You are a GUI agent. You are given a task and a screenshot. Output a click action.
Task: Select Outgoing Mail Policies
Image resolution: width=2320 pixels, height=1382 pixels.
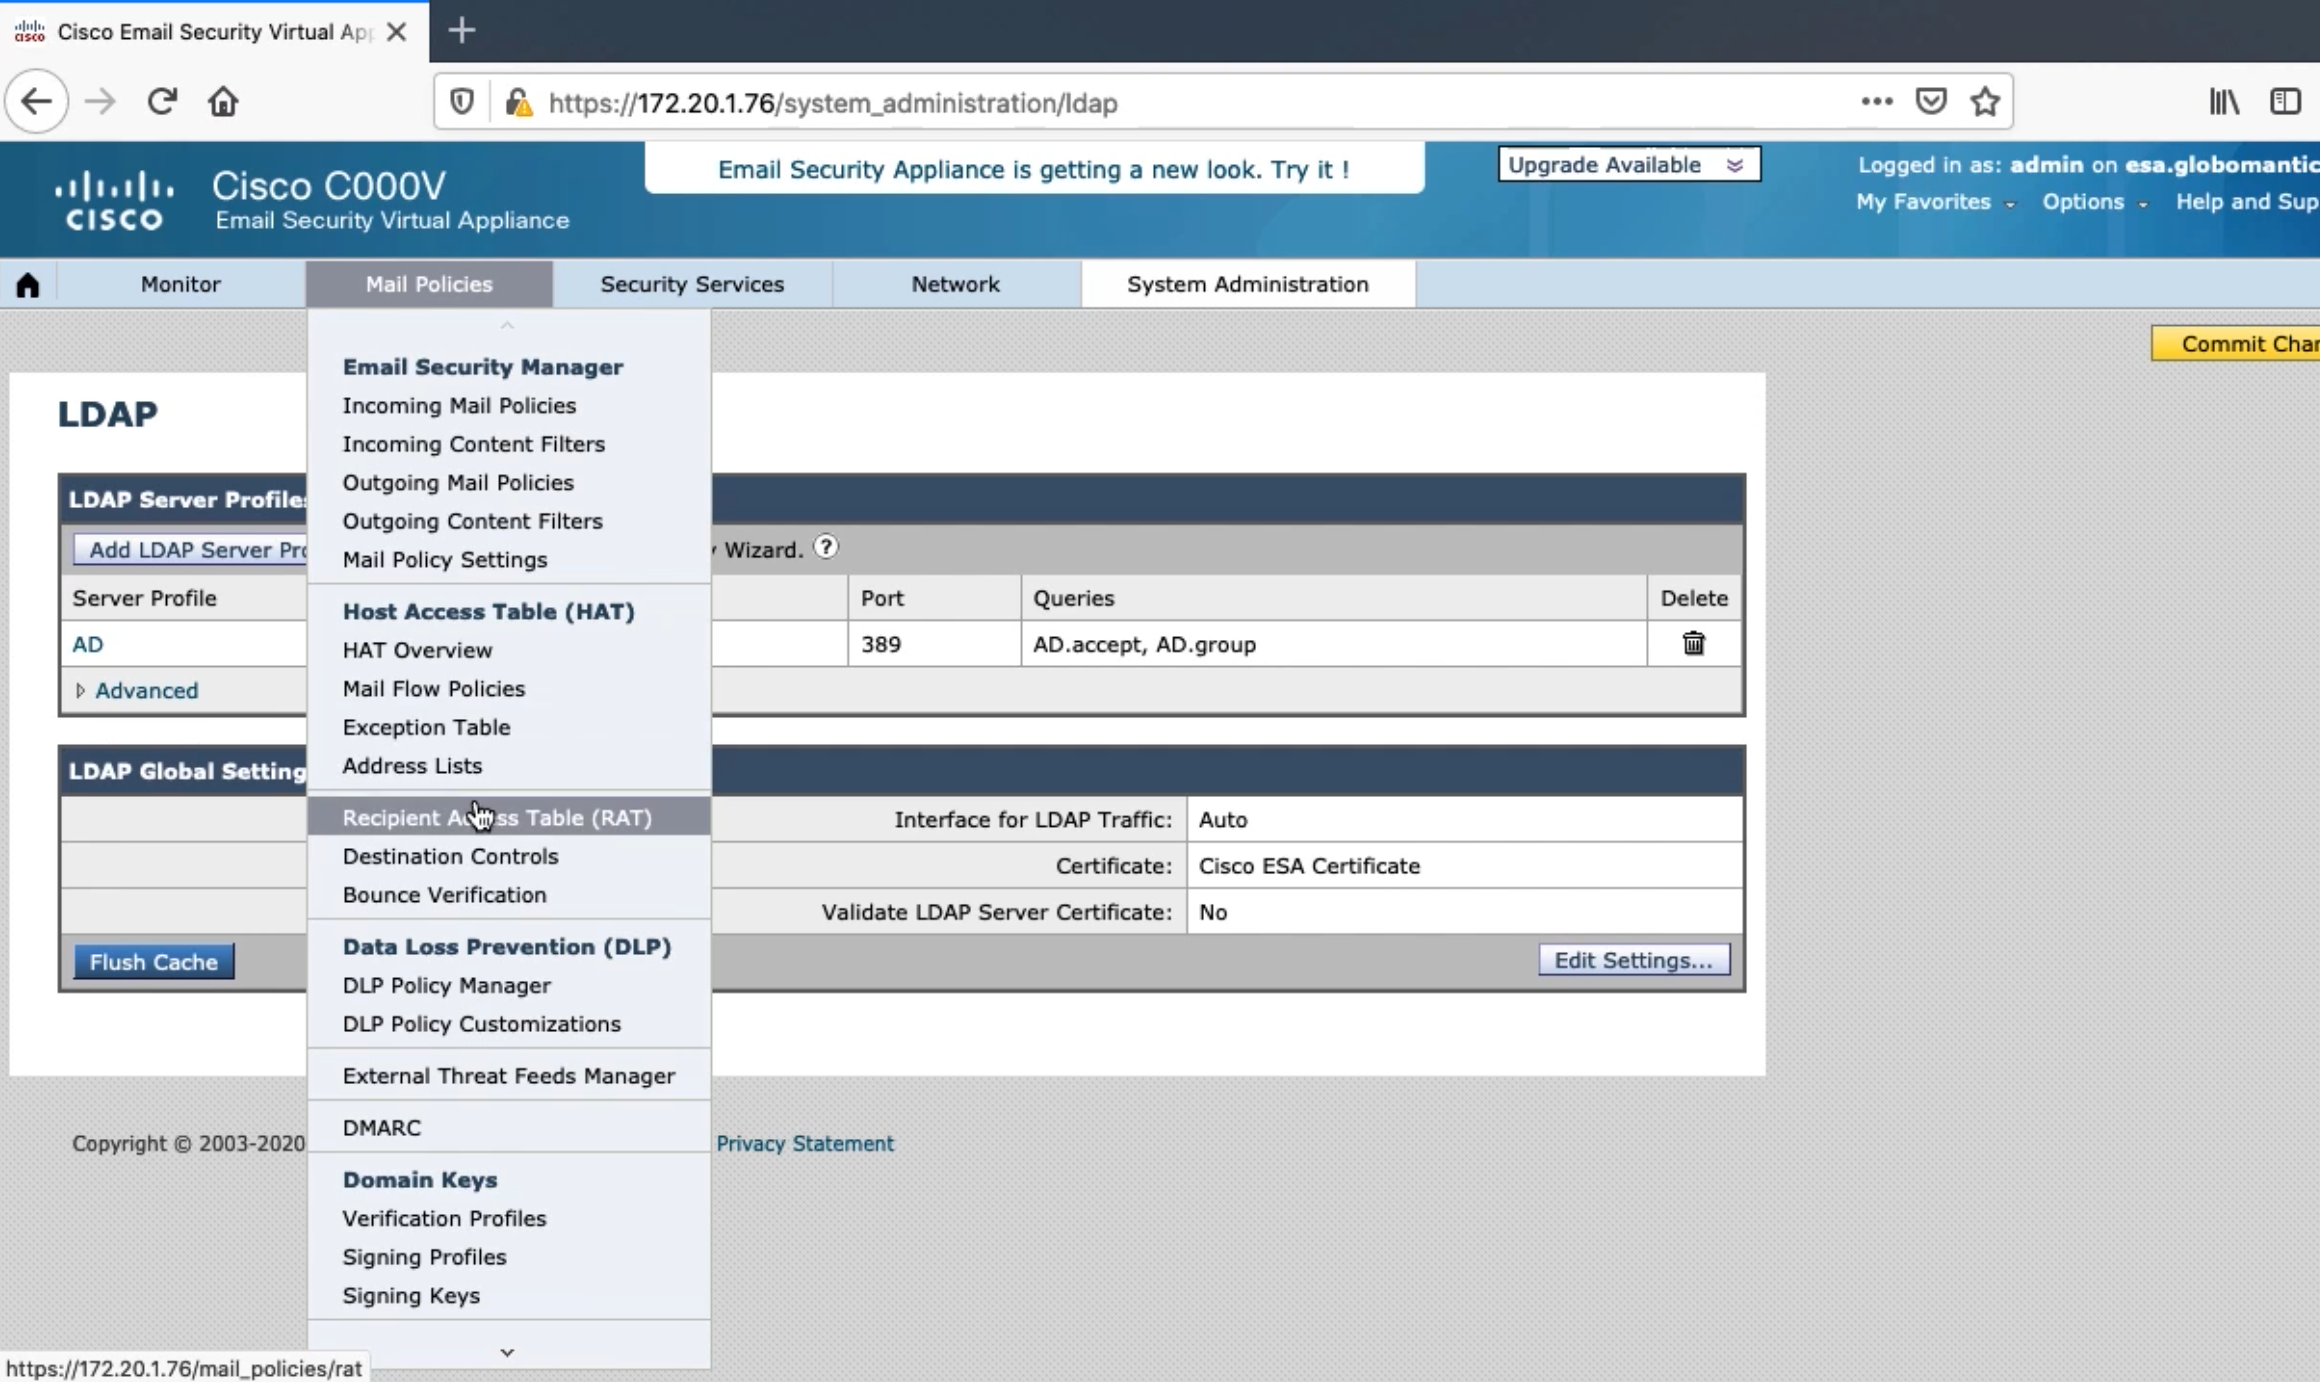(x=458, y=482)
